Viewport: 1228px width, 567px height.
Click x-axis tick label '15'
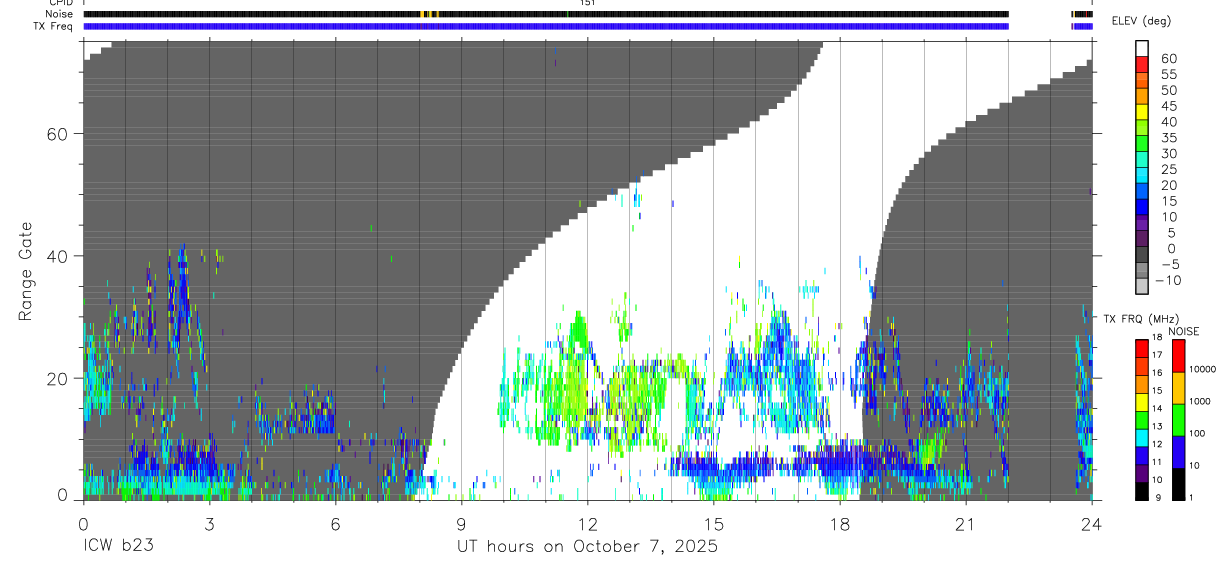[x=713, y=524]
